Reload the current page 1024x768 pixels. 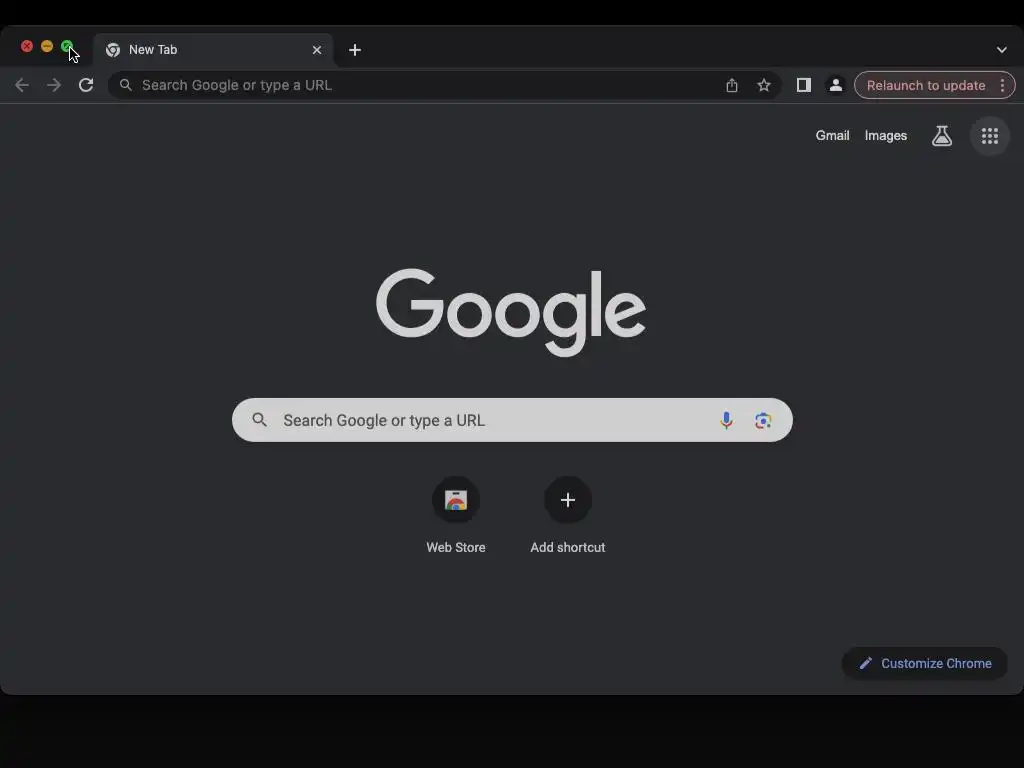coord(86,85)
